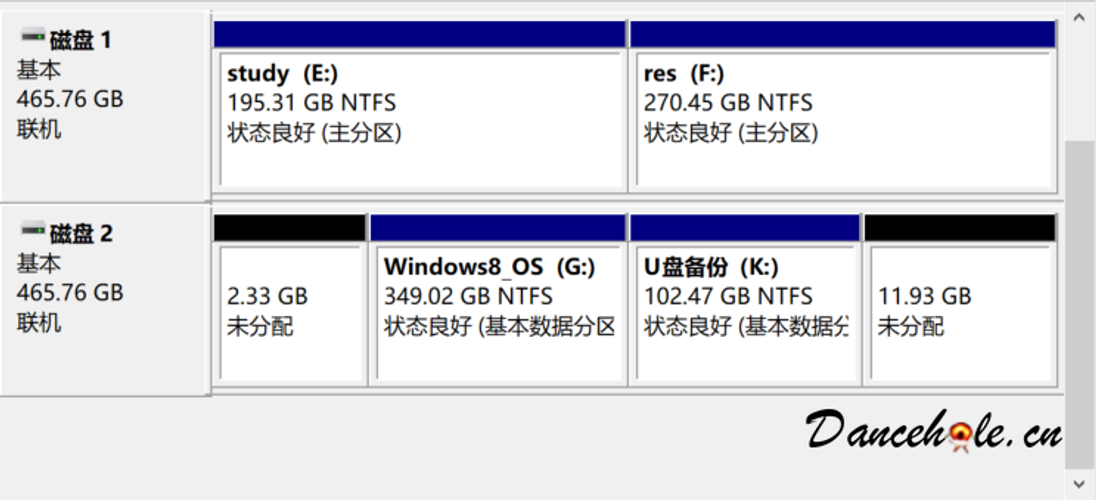Image resolution: width=1096 pixels, height=500 pixels.
Task: Click blue header bar above res (F:)
Action: (x=843, y=34)
